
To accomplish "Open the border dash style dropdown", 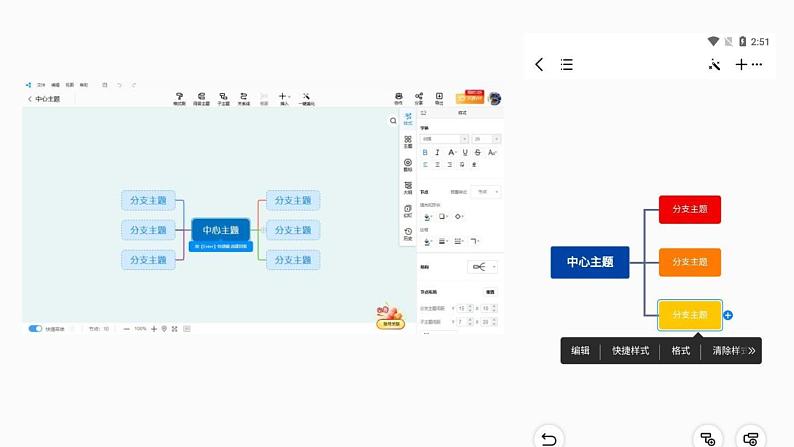I will (x=459, y=241).
